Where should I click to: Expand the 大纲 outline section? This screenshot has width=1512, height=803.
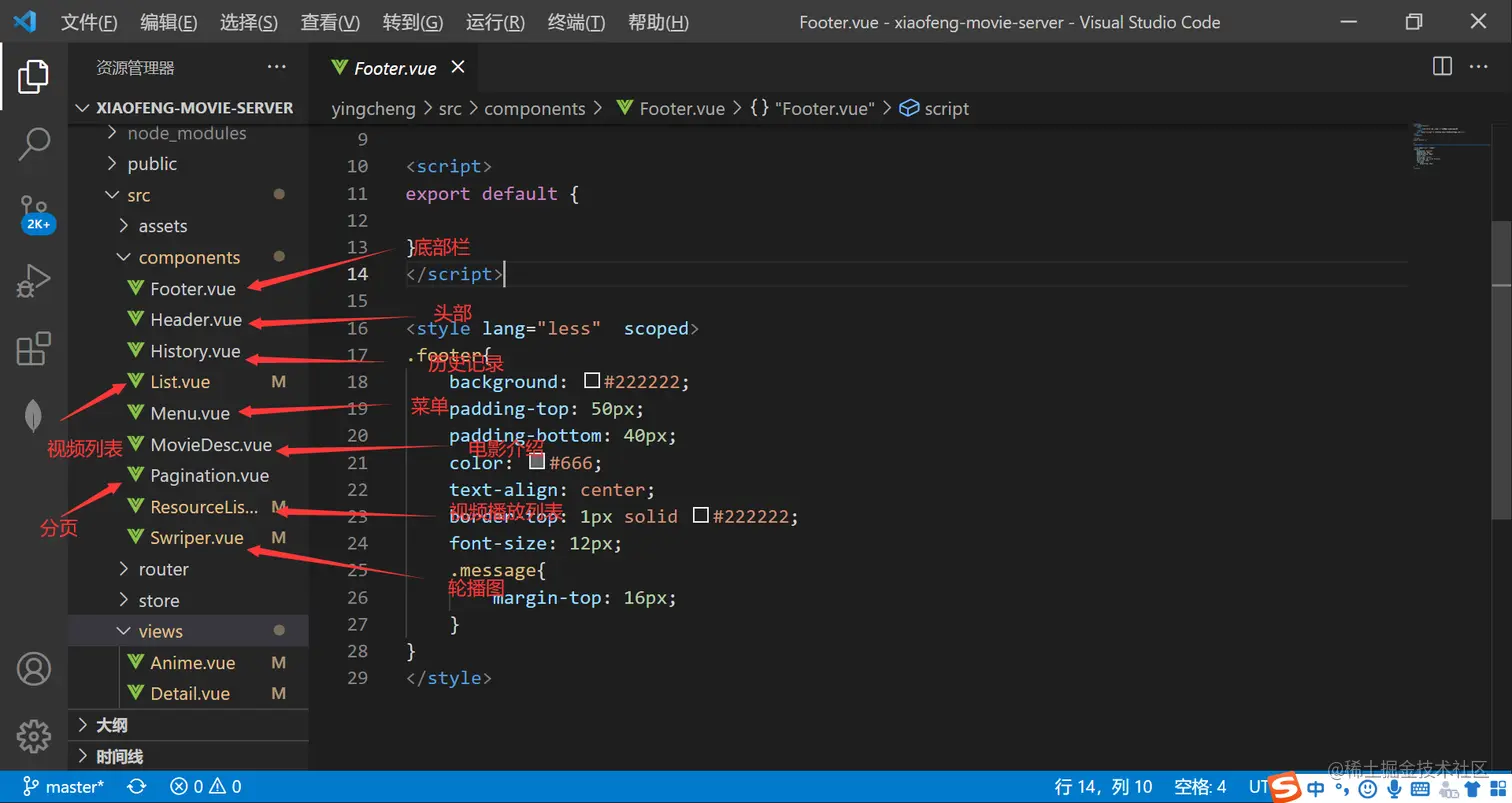188,725
